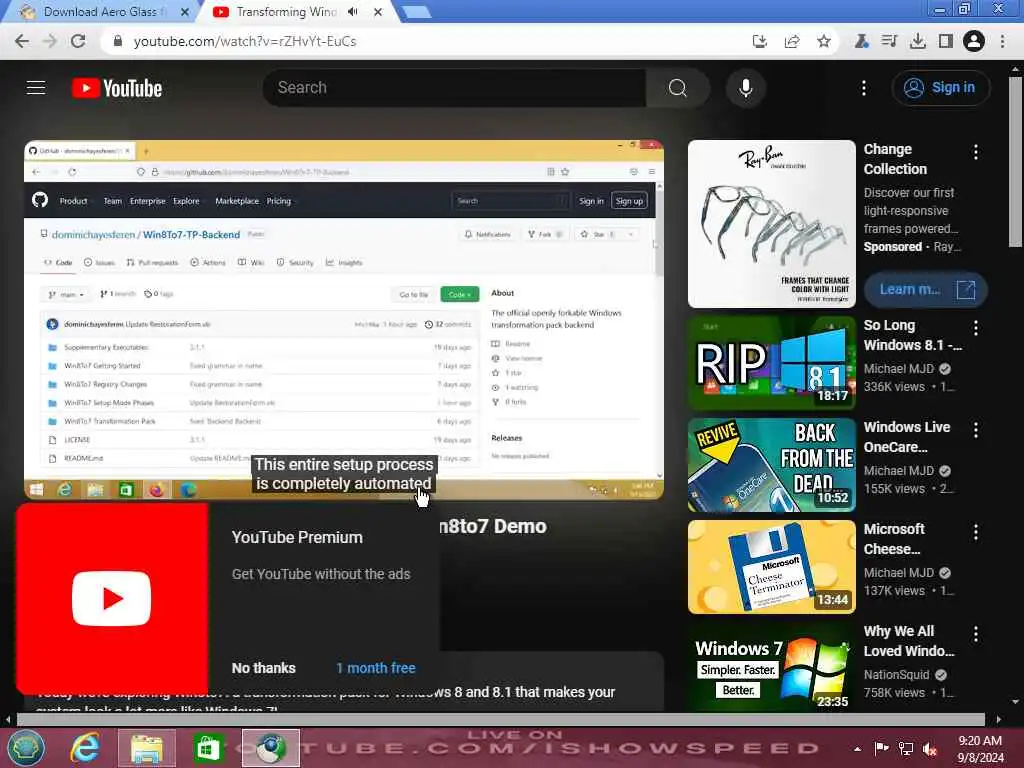Viewport: 1024px width, 768px height.
Task: Click the So Long Windows 8.1 title
Action: pos(912,335)
